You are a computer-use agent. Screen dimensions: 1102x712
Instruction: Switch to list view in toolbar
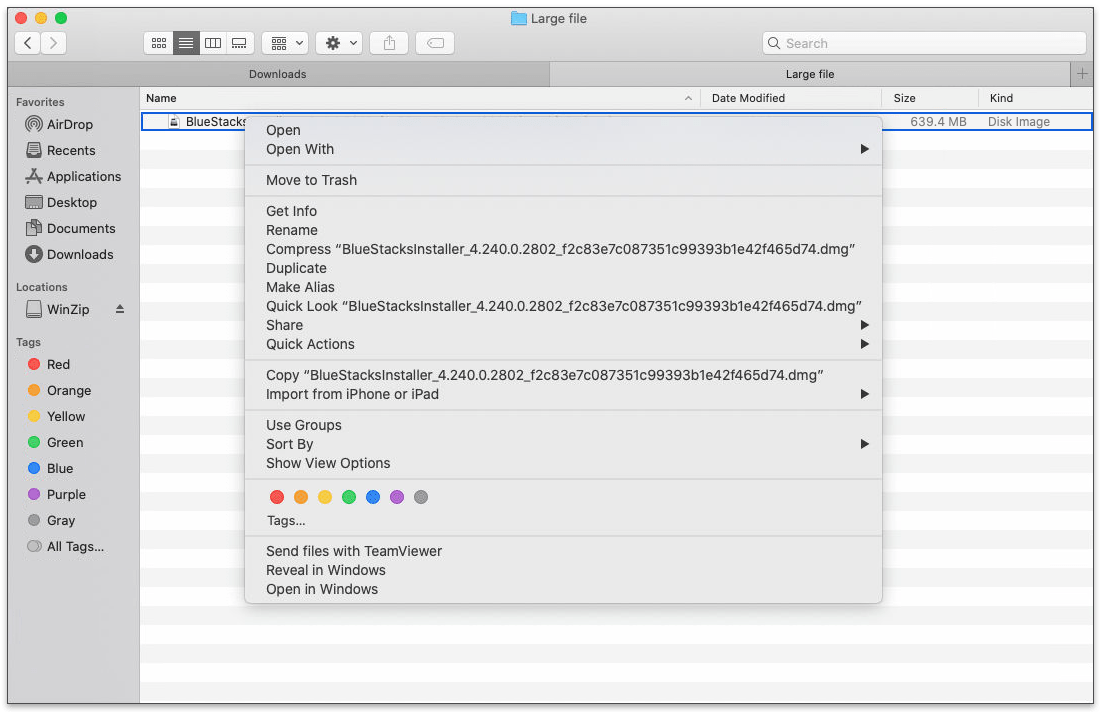(186, 43)
